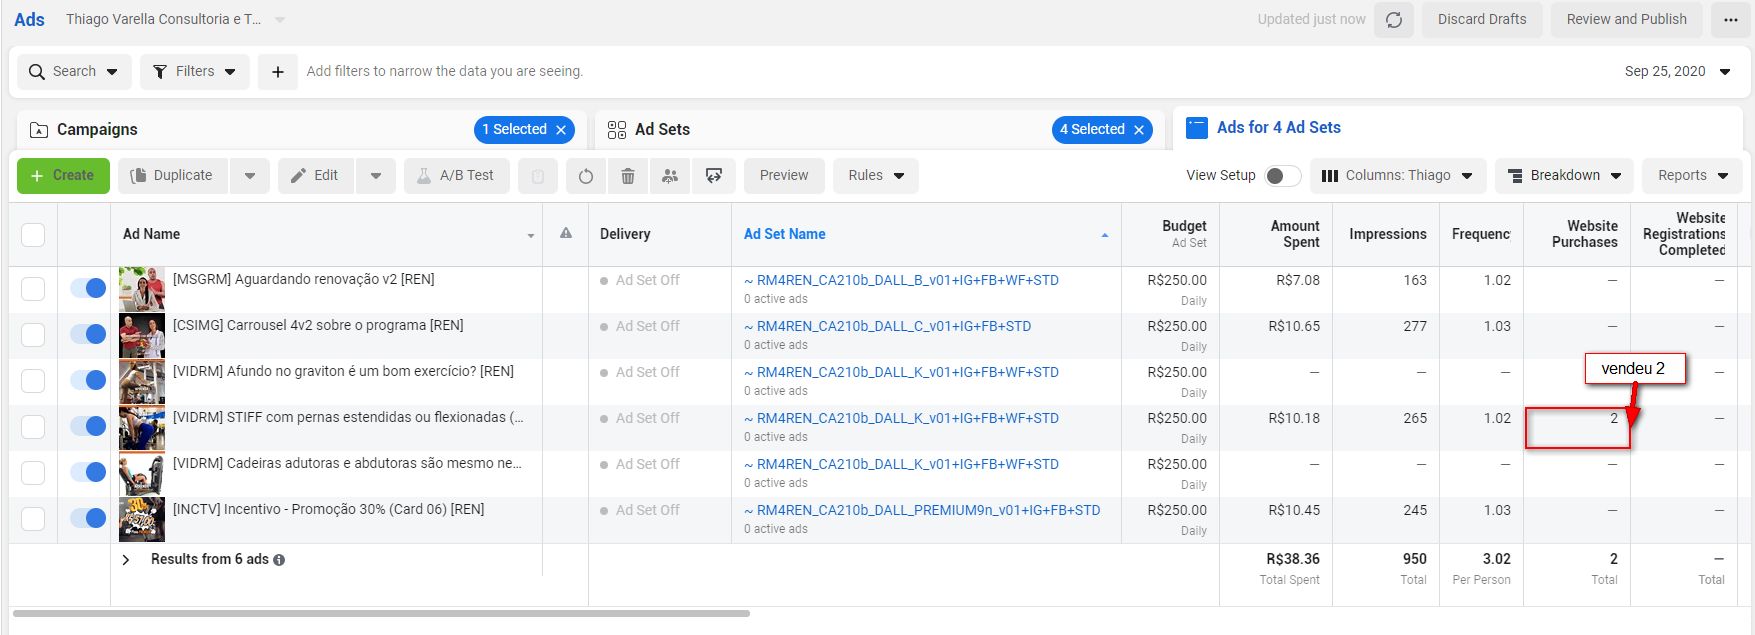
Task: Toggle off the Cadeiras adutoras ad
Action: [88, 472]
